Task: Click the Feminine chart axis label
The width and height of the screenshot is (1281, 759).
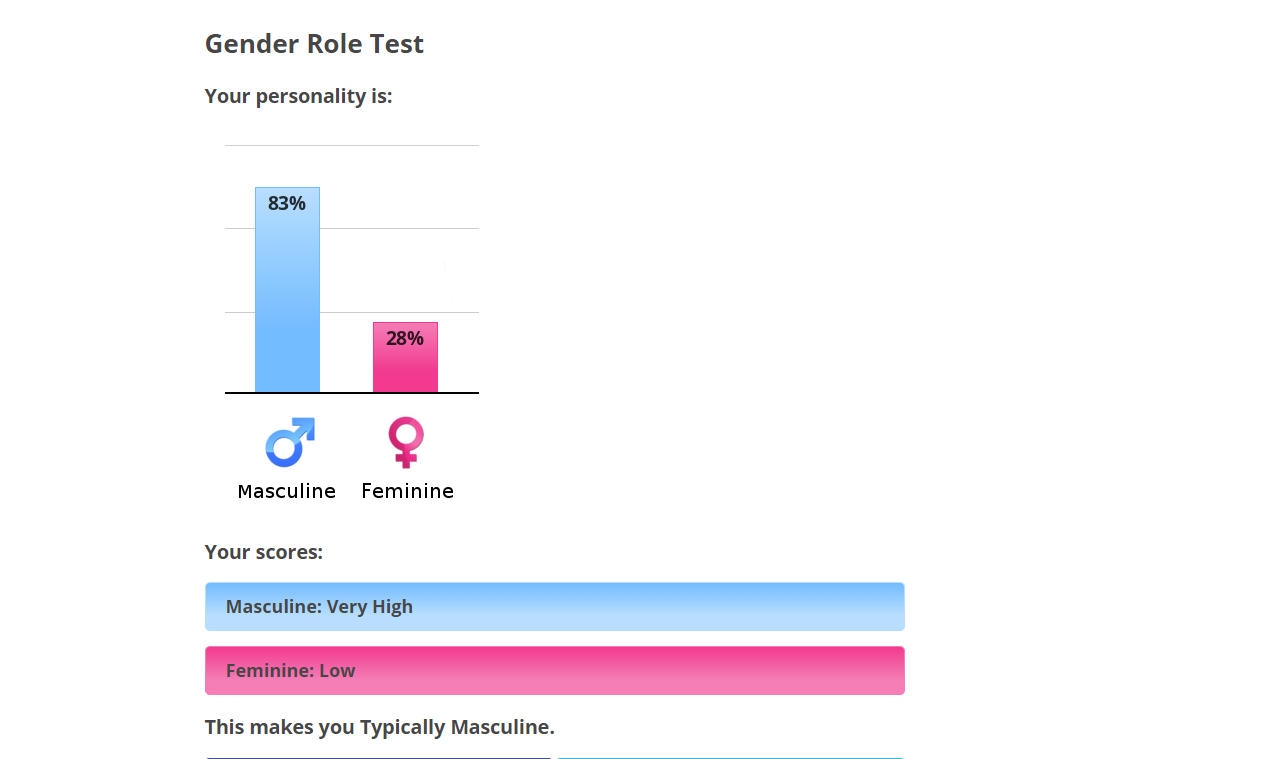Action: click(x=407, y=491)
